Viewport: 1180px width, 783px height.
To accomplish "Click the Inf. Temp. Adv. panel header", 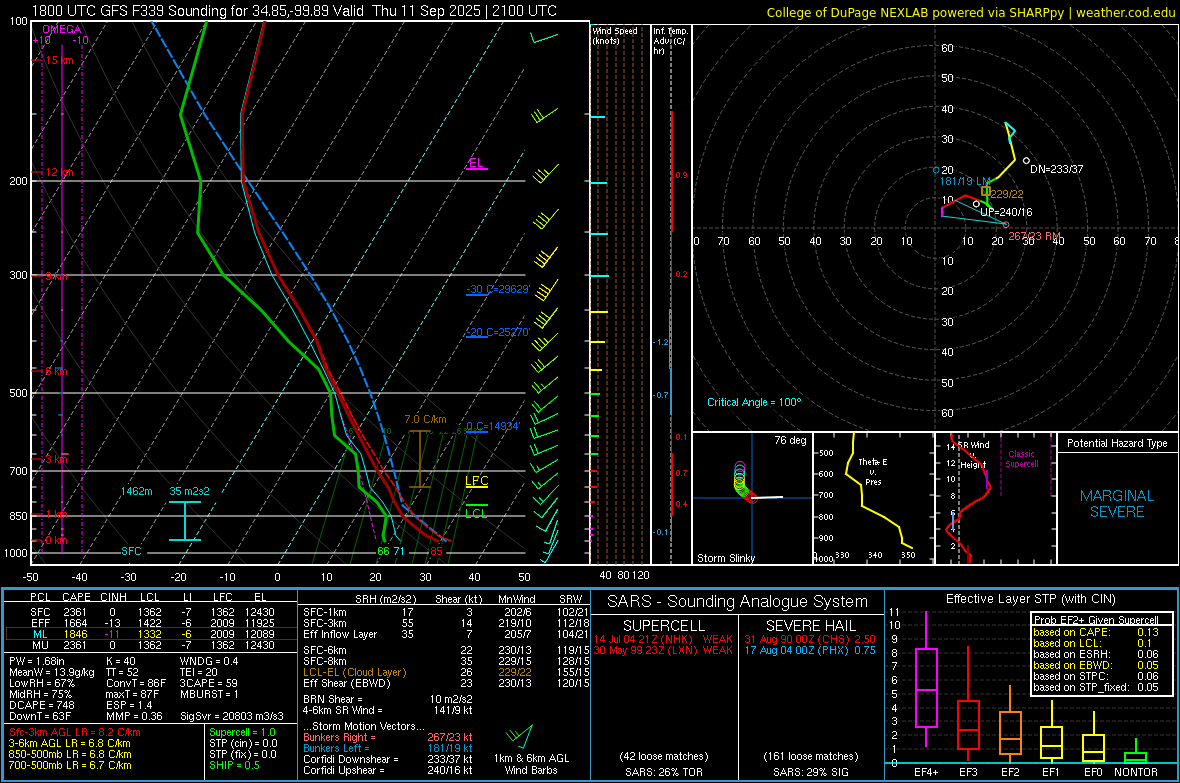I will [670, 40].
